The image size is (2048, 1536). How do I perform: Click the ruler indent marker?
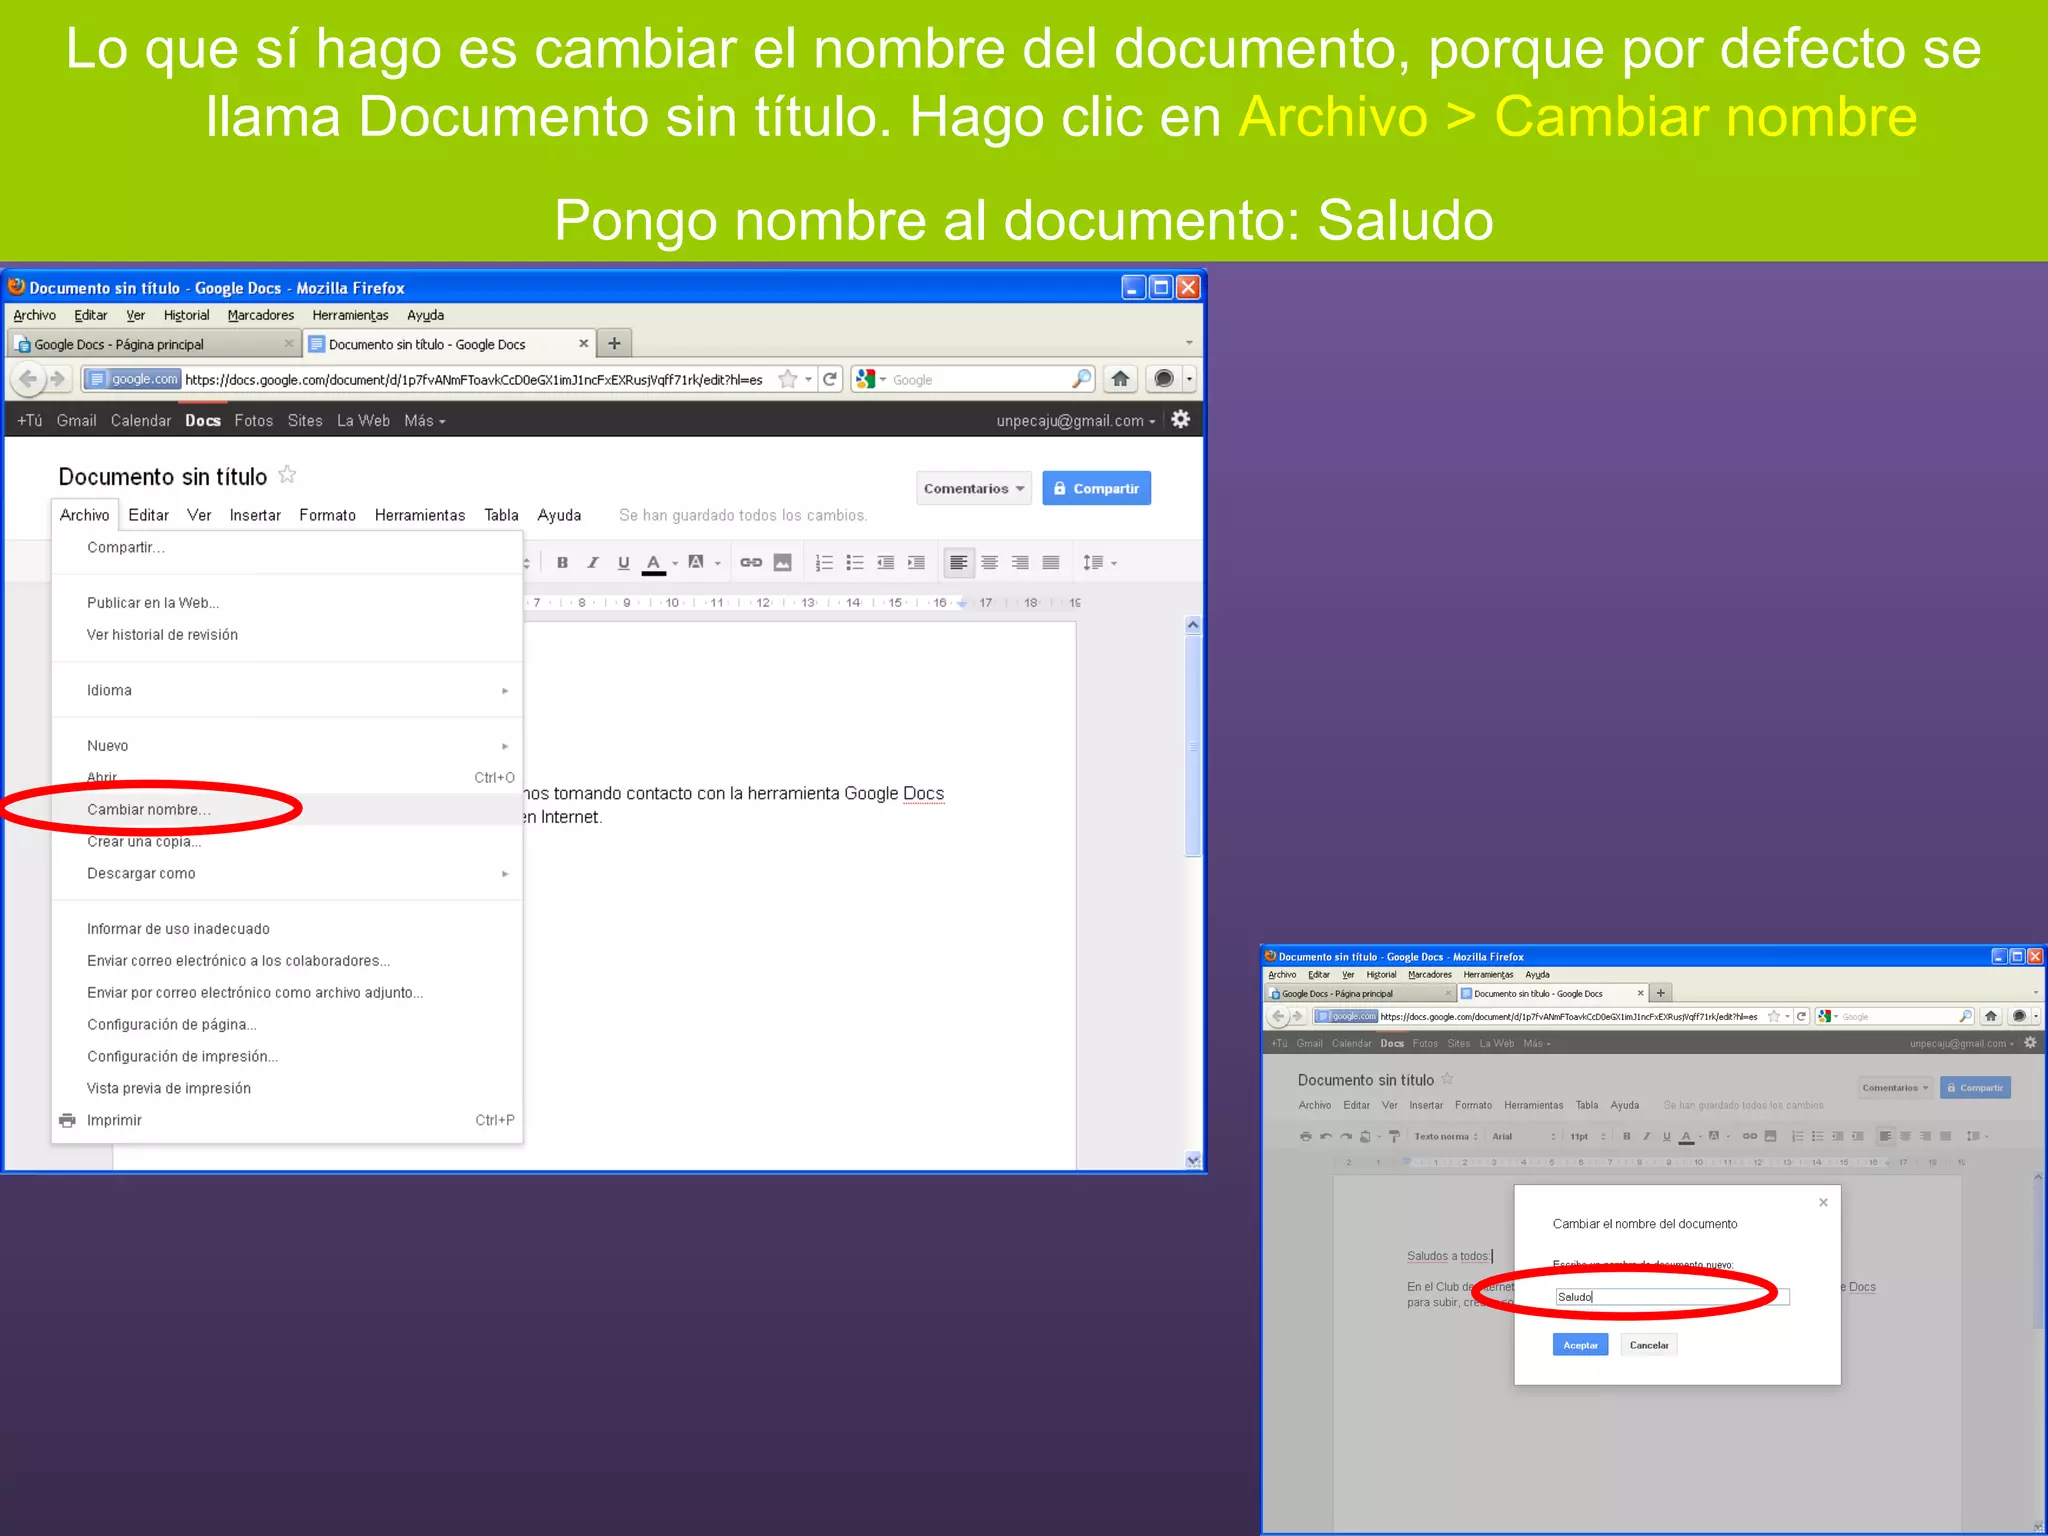pyautogui.click(x=962, y=603)
